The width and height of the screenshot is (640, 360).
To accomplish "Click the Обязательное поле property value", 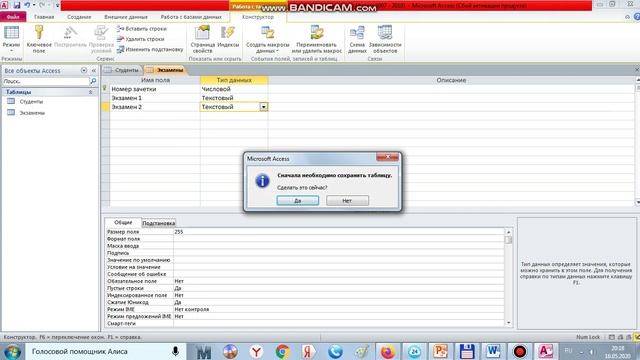I will (339, 281).
